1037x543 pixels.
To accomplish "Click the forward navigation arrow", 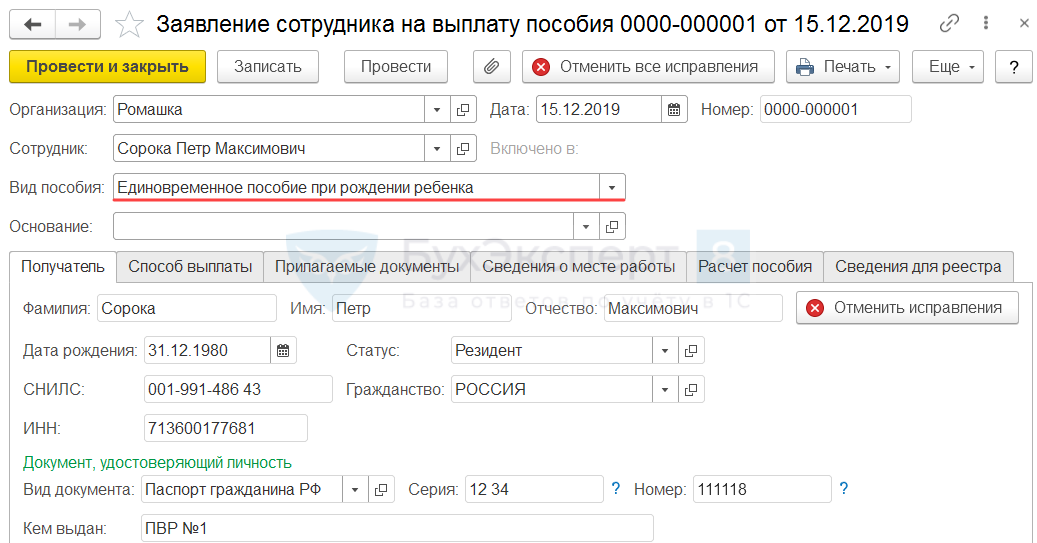I will pyautogui.click(x=77, y=24).
